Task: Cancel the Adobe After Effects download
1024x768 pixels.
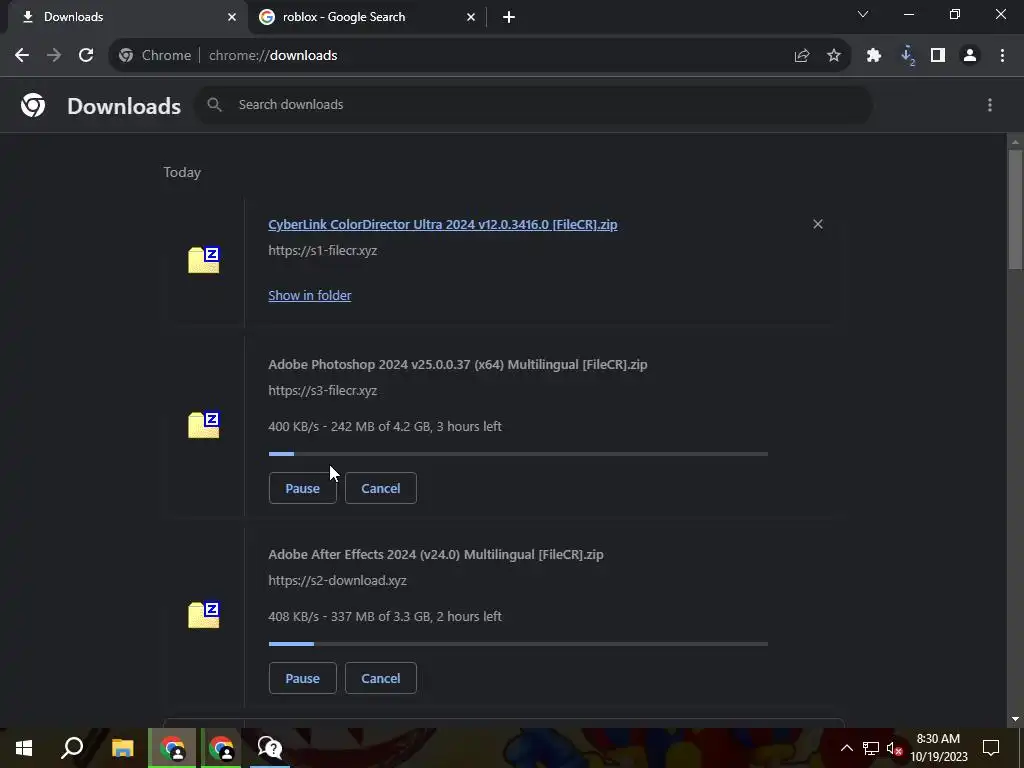Action: coord(381,678)
